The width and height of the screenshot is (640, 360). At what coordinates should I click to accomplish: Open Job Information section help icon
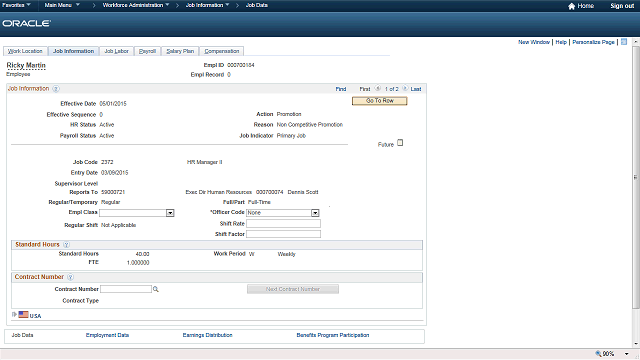coord(56,89)
